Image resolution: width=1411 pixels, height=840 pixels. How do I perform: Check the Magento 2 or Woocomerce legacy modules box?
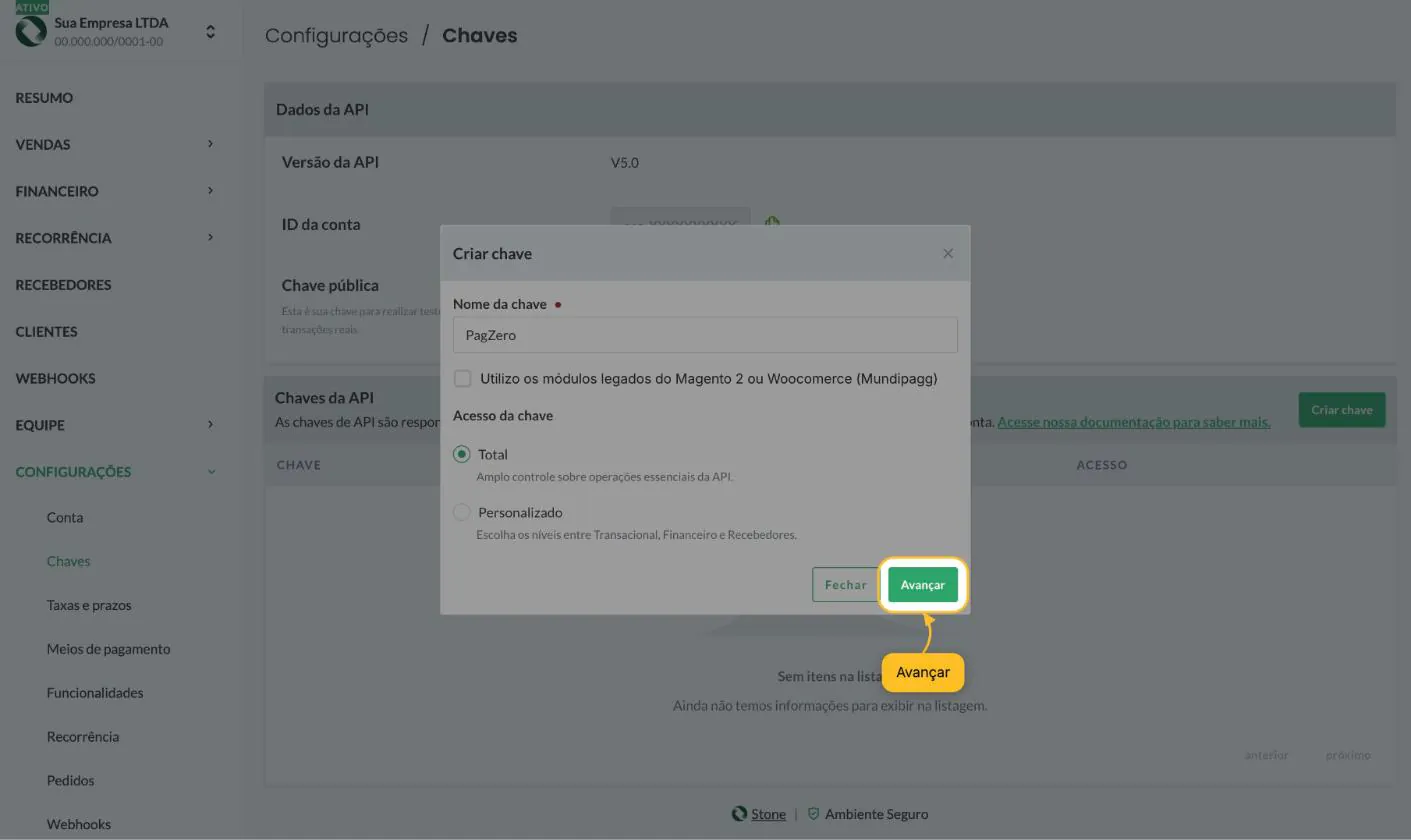click(462, 378)
